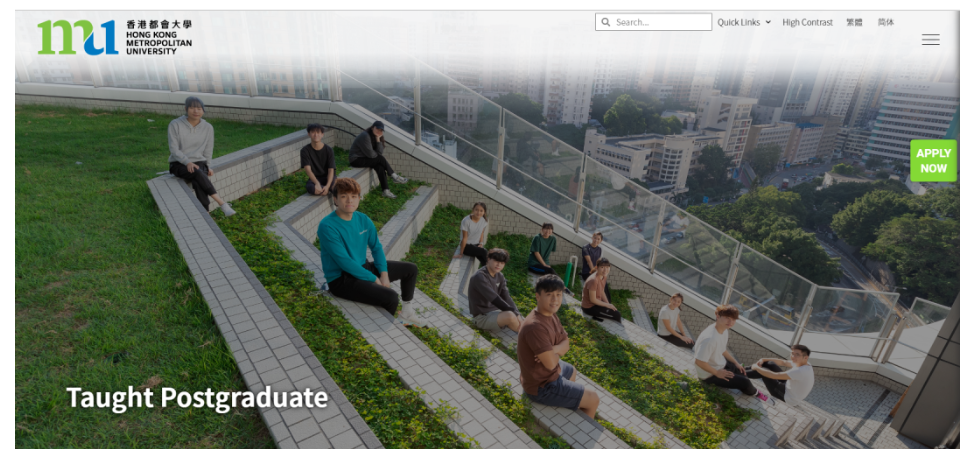The image size is (965, 449).
Task: Click the student in the brown t-shirt
Action: [553, 346]
